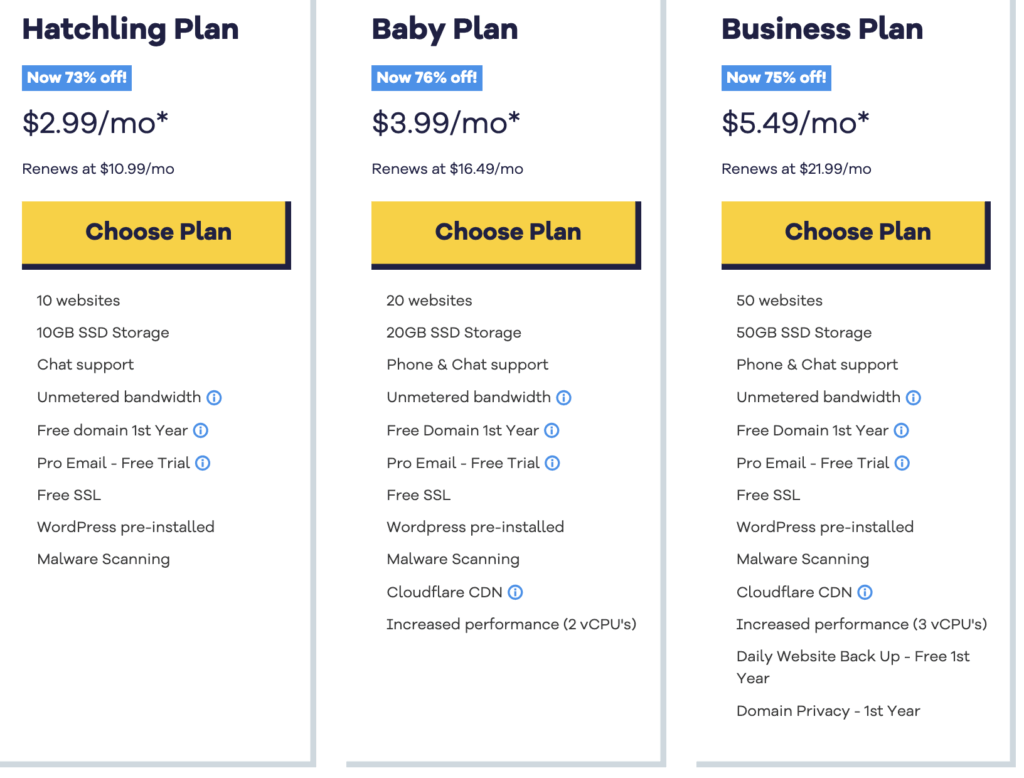The height and width of the screenshot is (778, 1024).
Task: Click the Now 73% off badge
Action: (76, 77)
